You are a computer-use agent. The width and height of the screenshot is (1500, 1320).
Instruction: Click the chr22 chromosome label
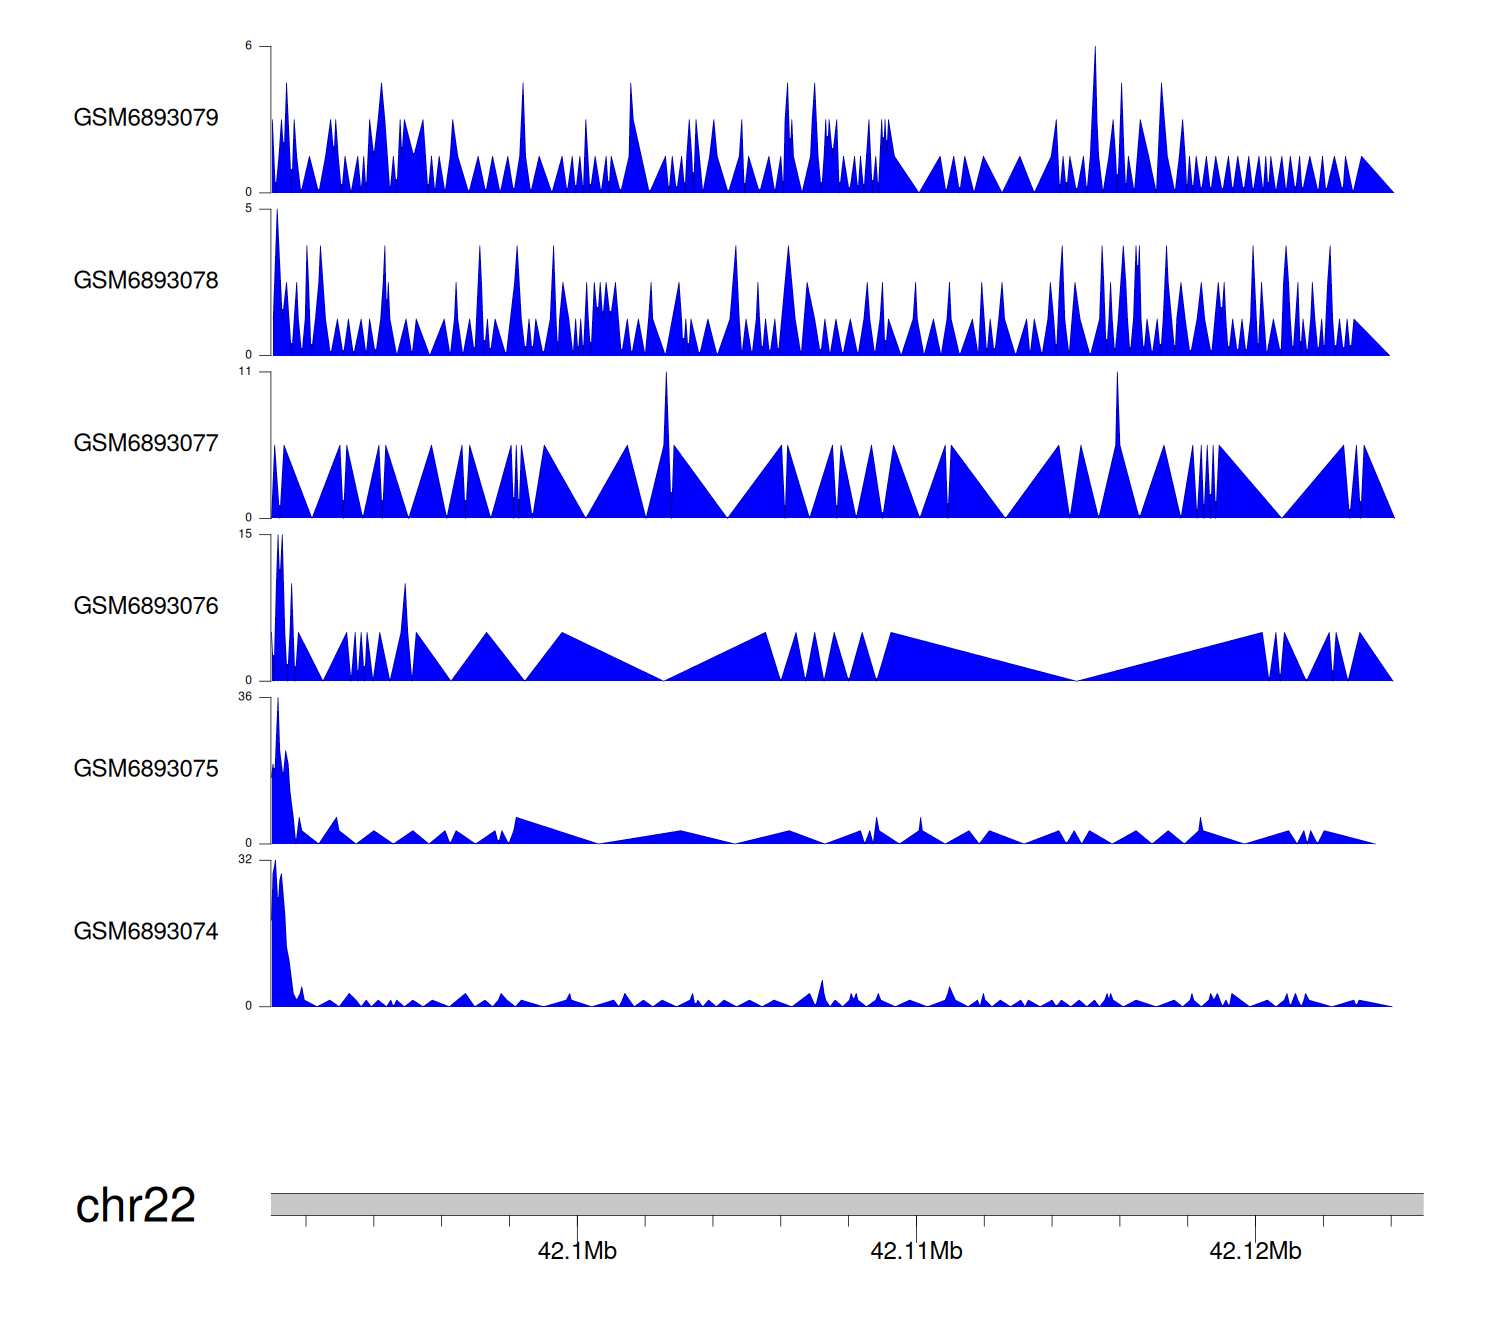coord(135,1205)
